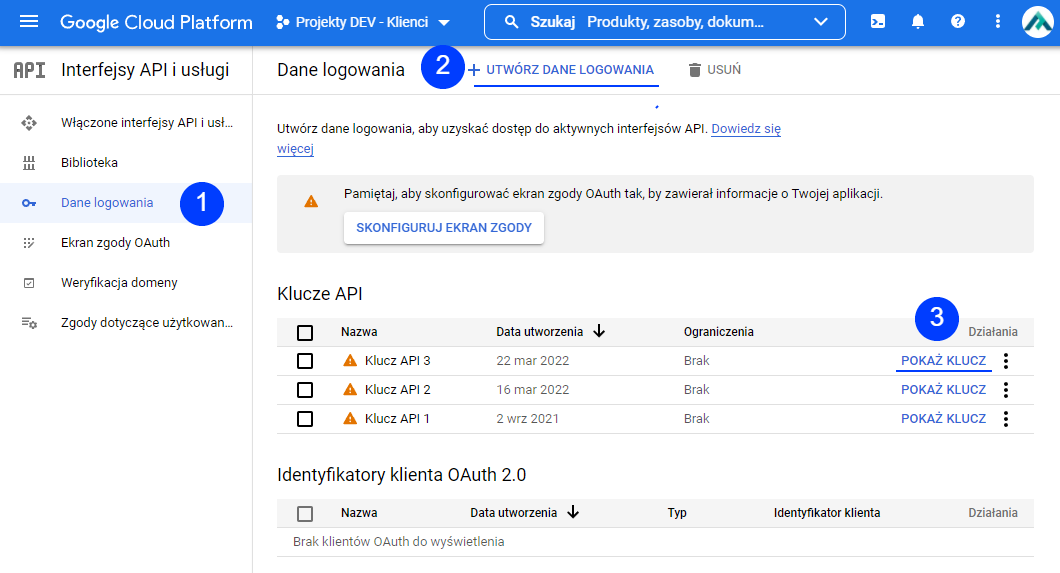Expand the search bar dropdown chevron
1060x573 pixels.
click(821, 22)
